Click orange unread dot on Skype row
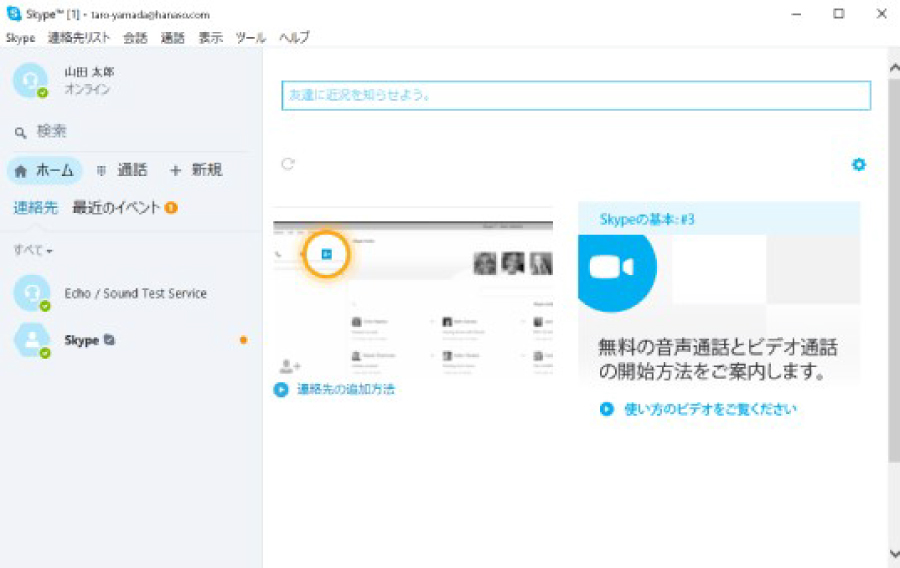This screenshot has width=900, height=568. click(243, 340)
